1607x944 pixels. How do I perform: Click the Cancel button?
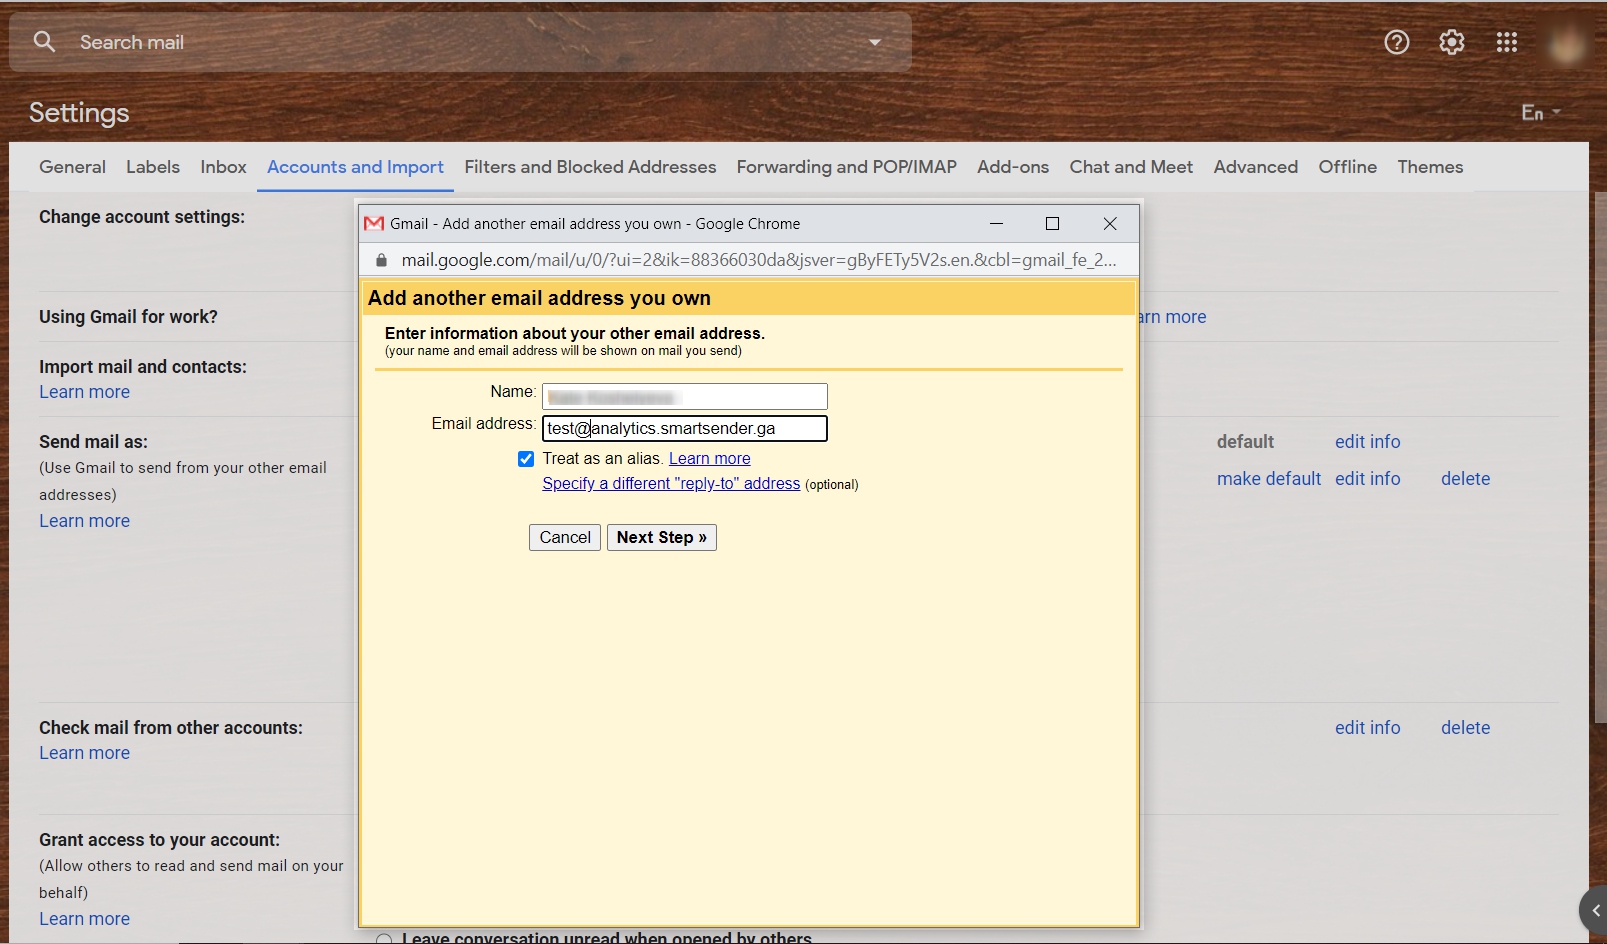(x=565, y=537)
